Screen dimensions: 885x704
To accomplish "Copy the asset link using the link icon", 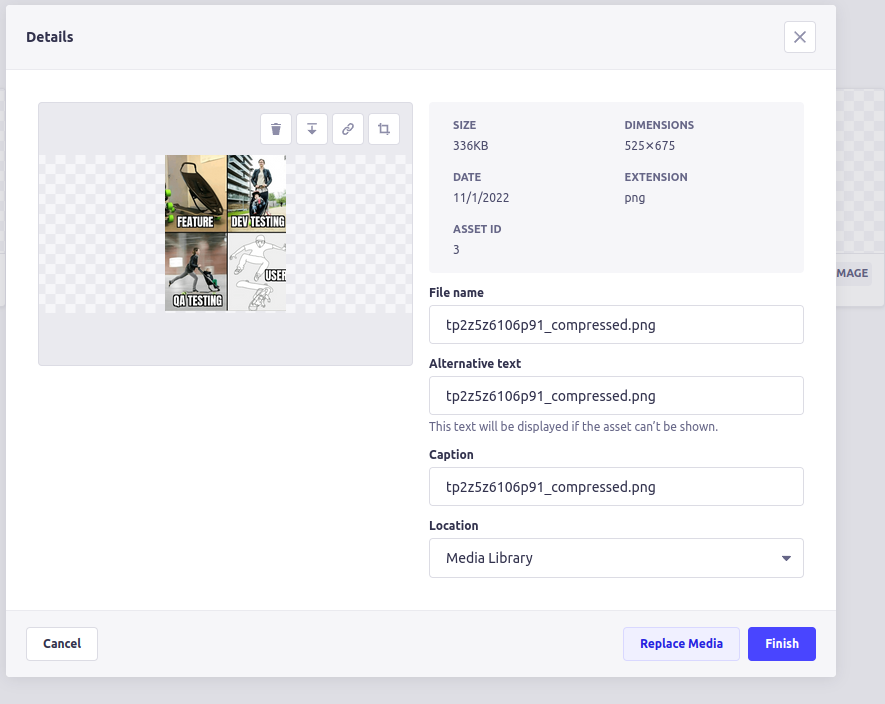I will point(348,128).
